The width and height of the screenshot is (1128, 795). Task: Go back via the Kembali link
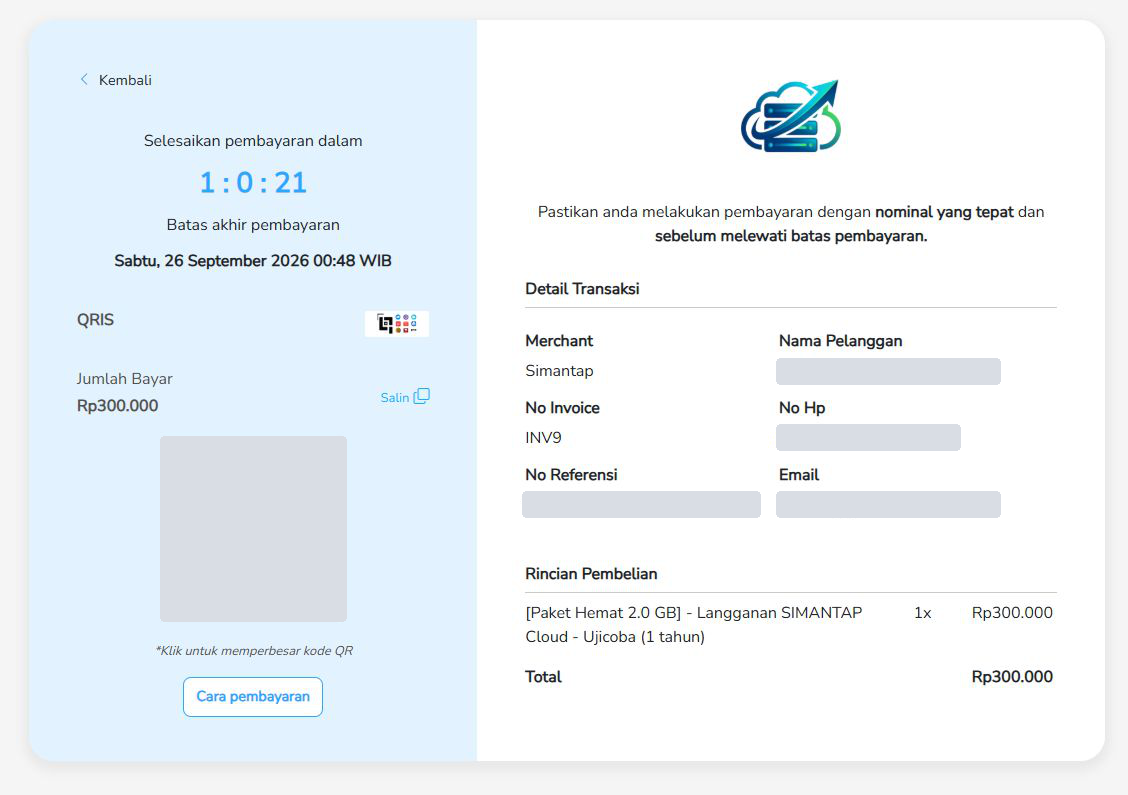point(125,80)
